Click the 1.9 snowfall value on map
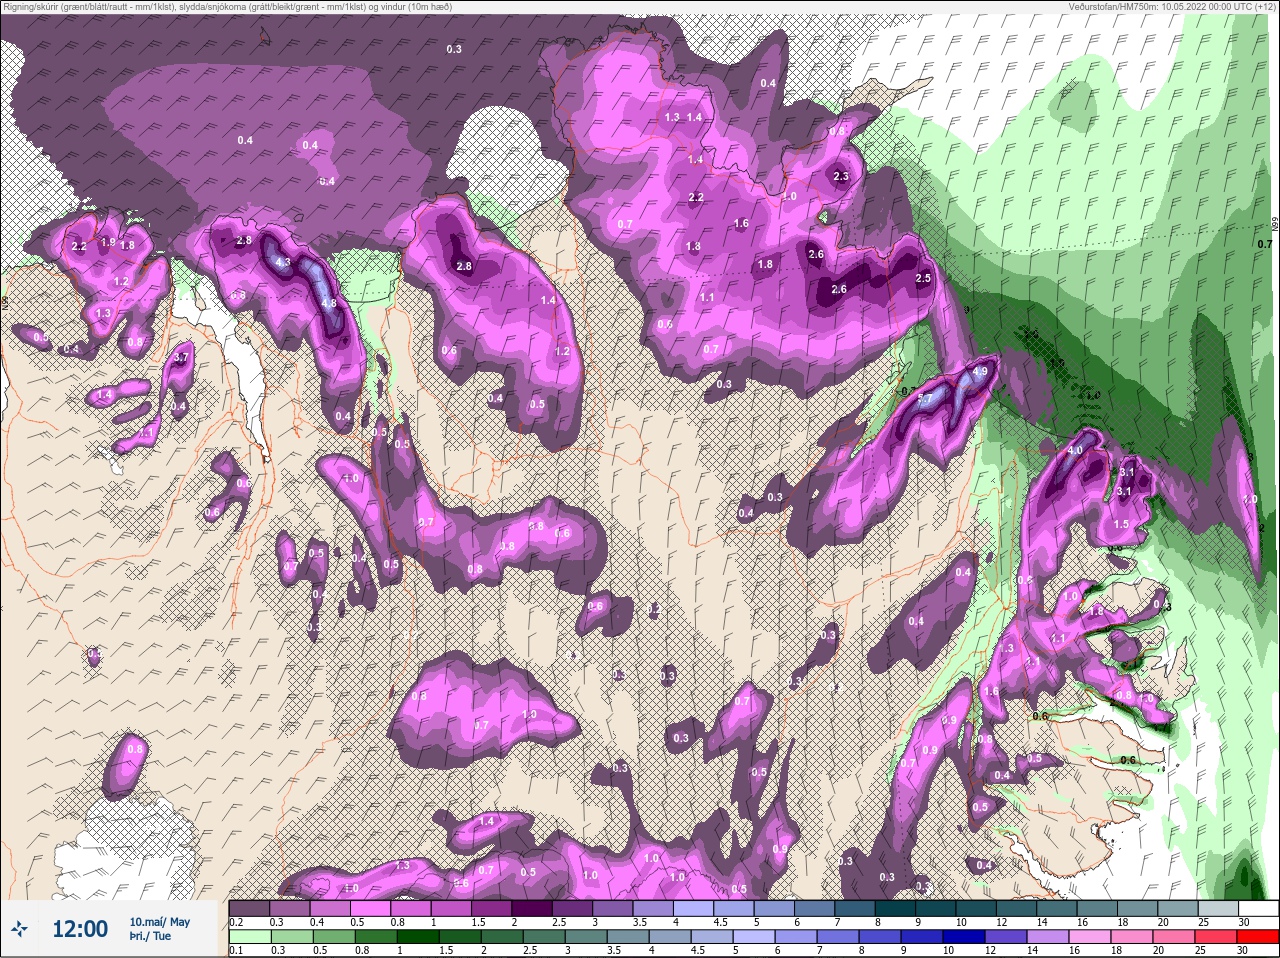Viewport: 1280px width, 958px height. pos(108,242)
